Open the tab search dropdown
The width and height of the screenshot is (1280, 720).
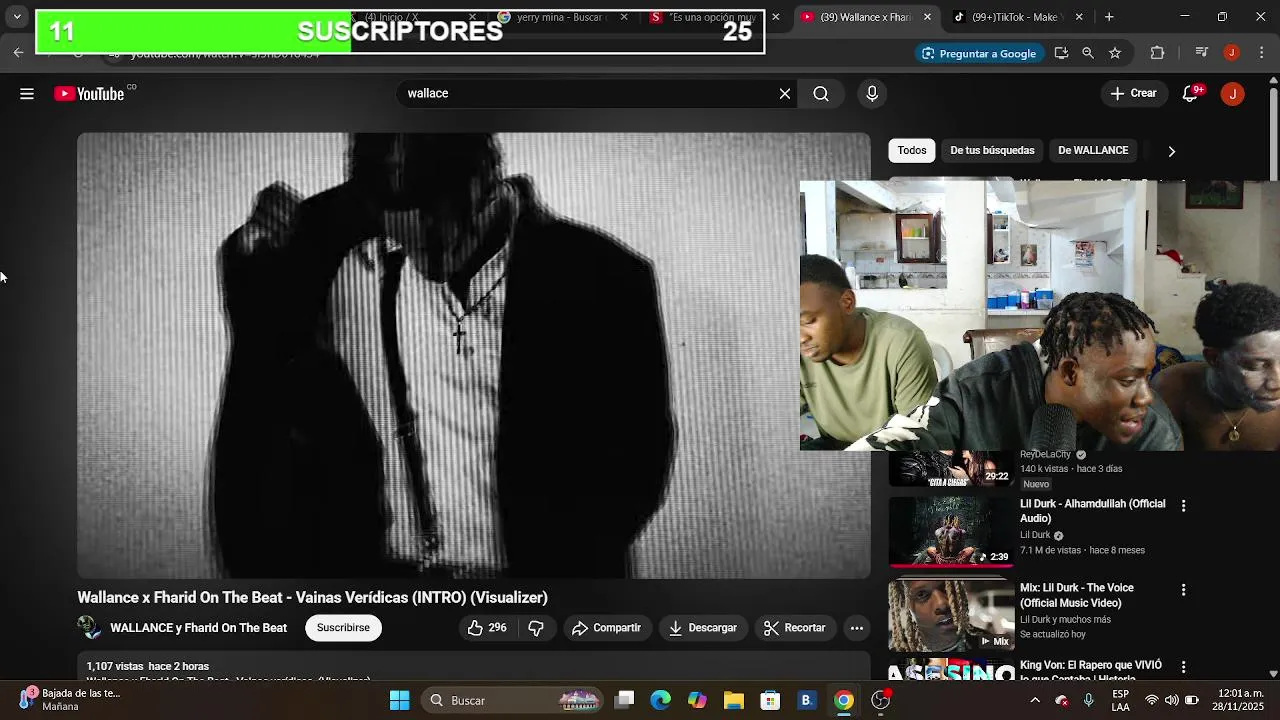coord(16,17)
